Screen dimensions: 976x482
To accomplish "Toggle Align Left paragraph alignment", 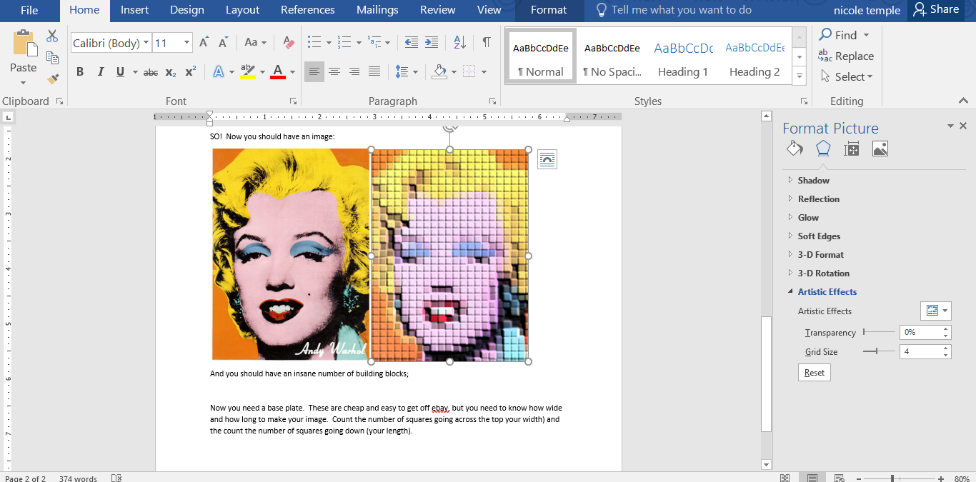I will click(314, 72).
